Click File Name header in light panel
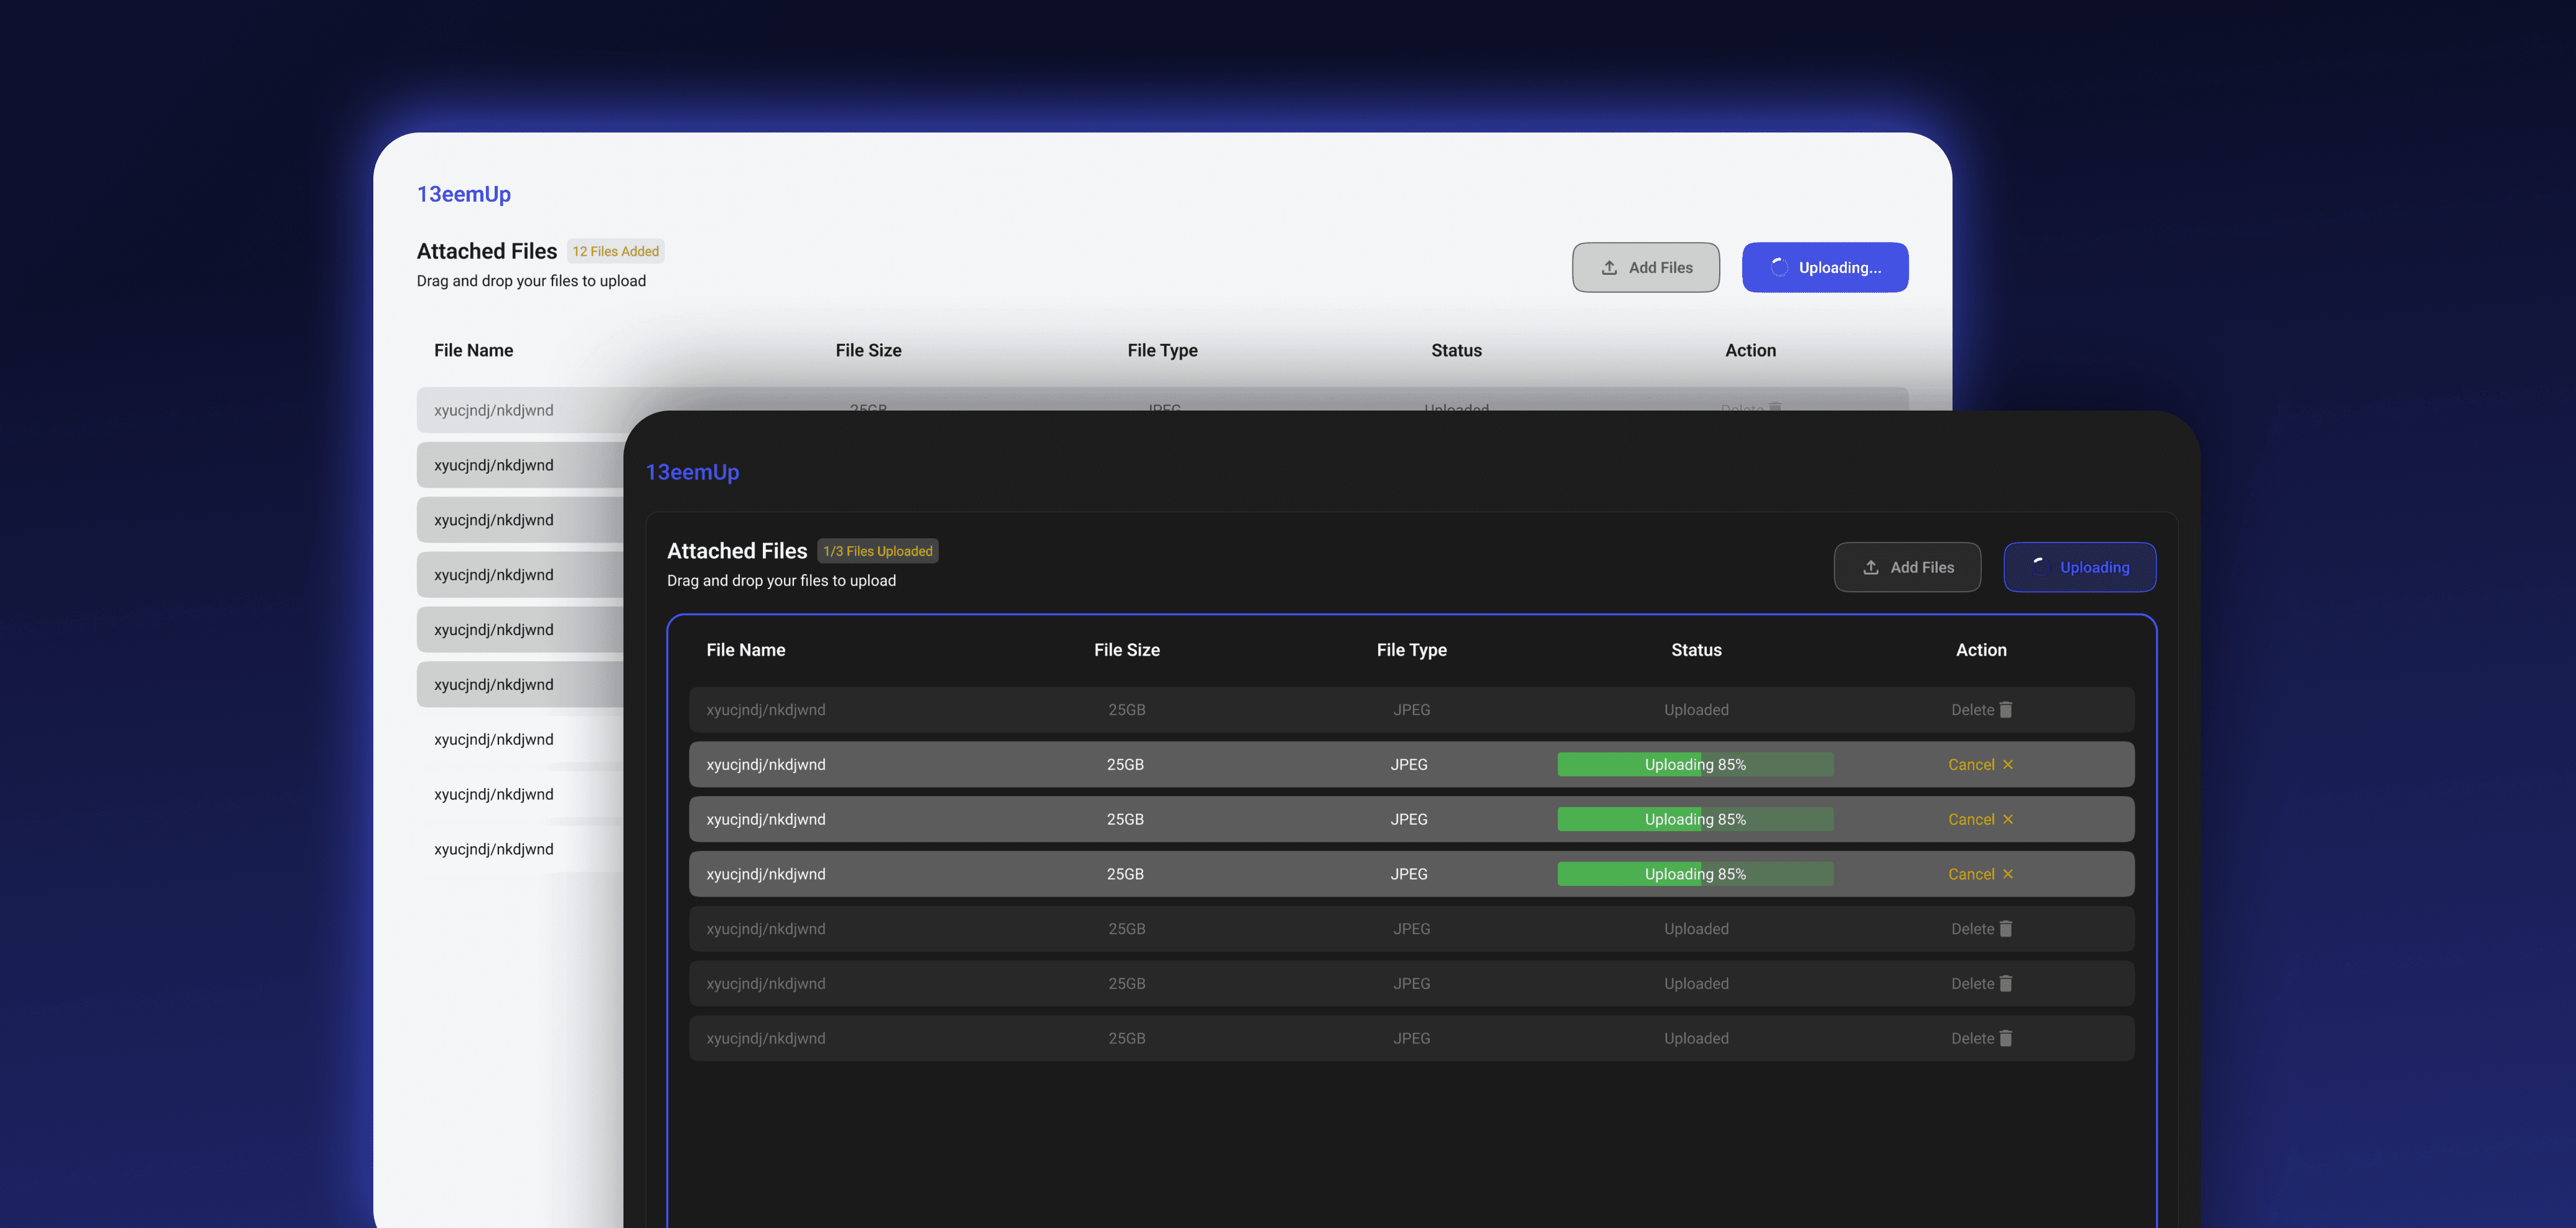Screen dimensions: 2576x1228 tap(473, 350)
